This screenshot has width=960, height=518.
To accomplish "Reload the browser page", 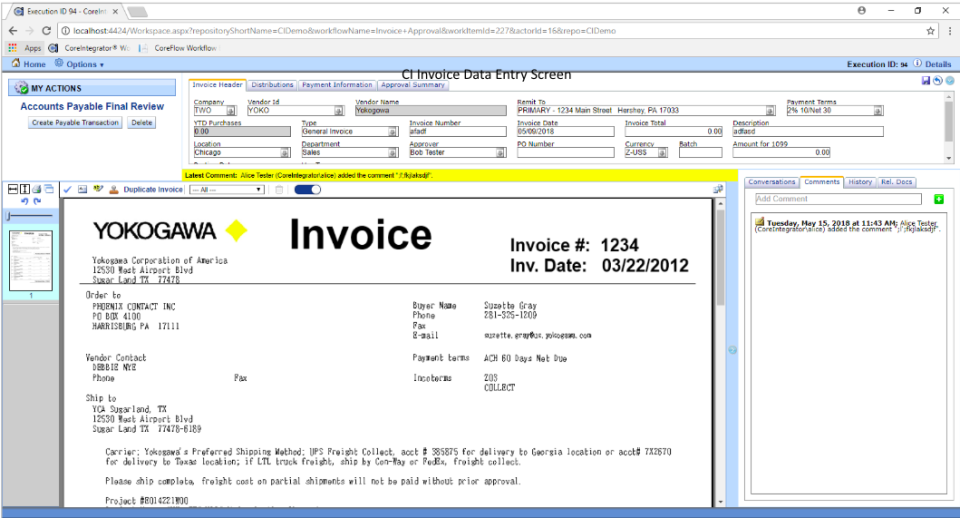I will pyautogui.click(x=46, y=31).
